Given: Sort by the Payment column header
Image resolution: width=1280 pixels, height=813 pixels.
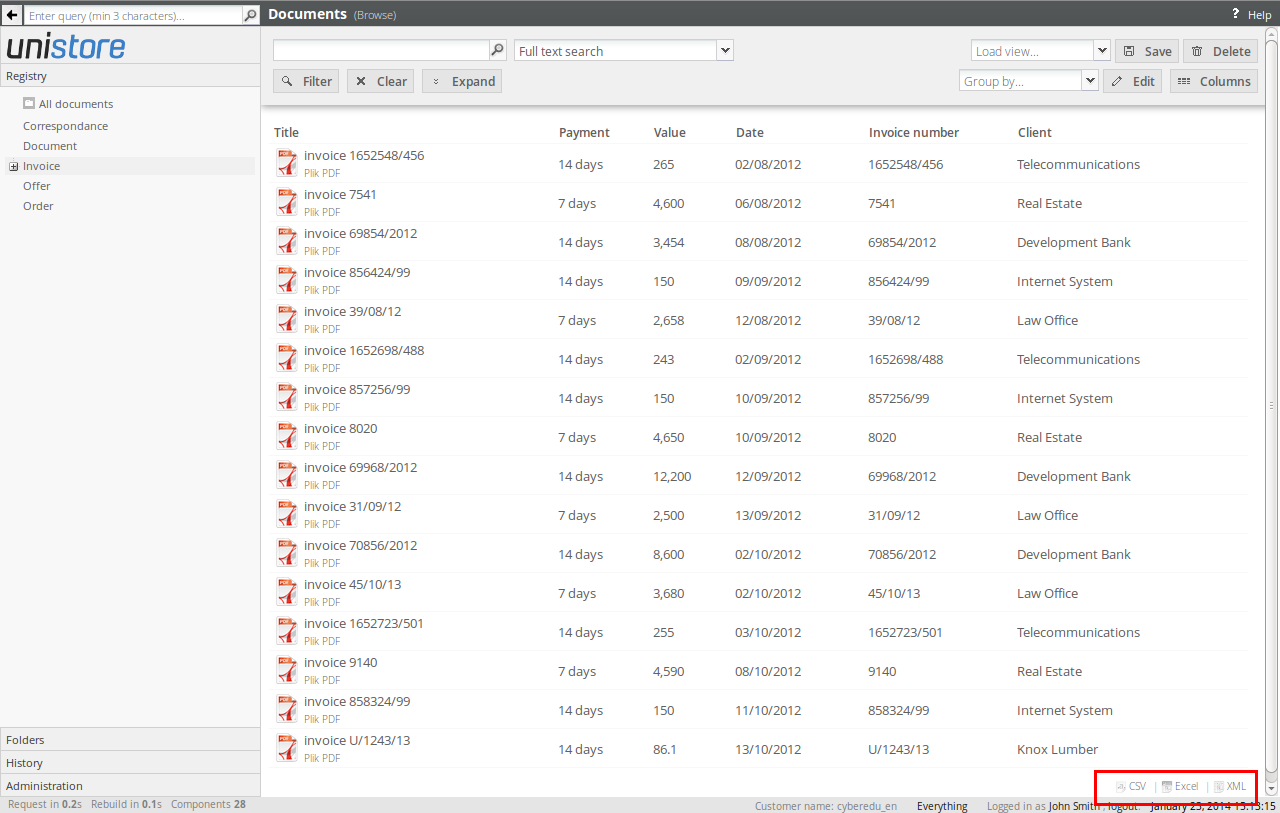Looking at the screenshot, I should point(584,132).
